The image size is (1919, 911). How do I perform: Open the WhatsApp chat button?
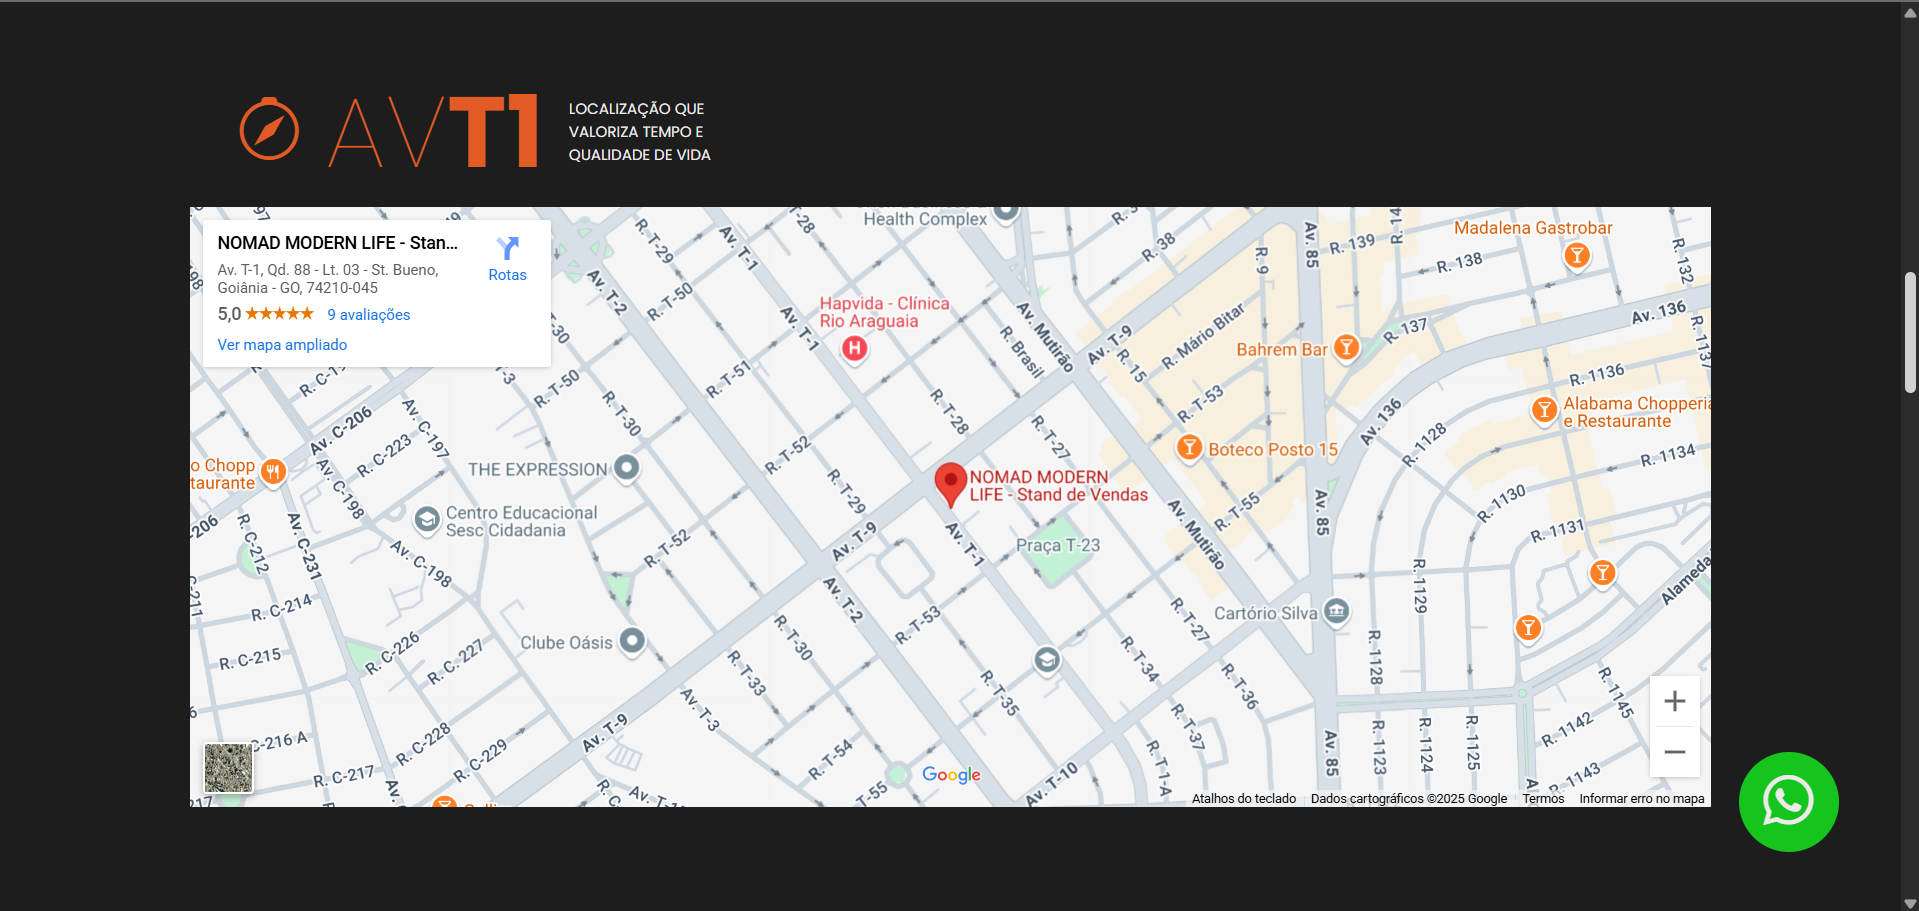tap(1788, 801)
